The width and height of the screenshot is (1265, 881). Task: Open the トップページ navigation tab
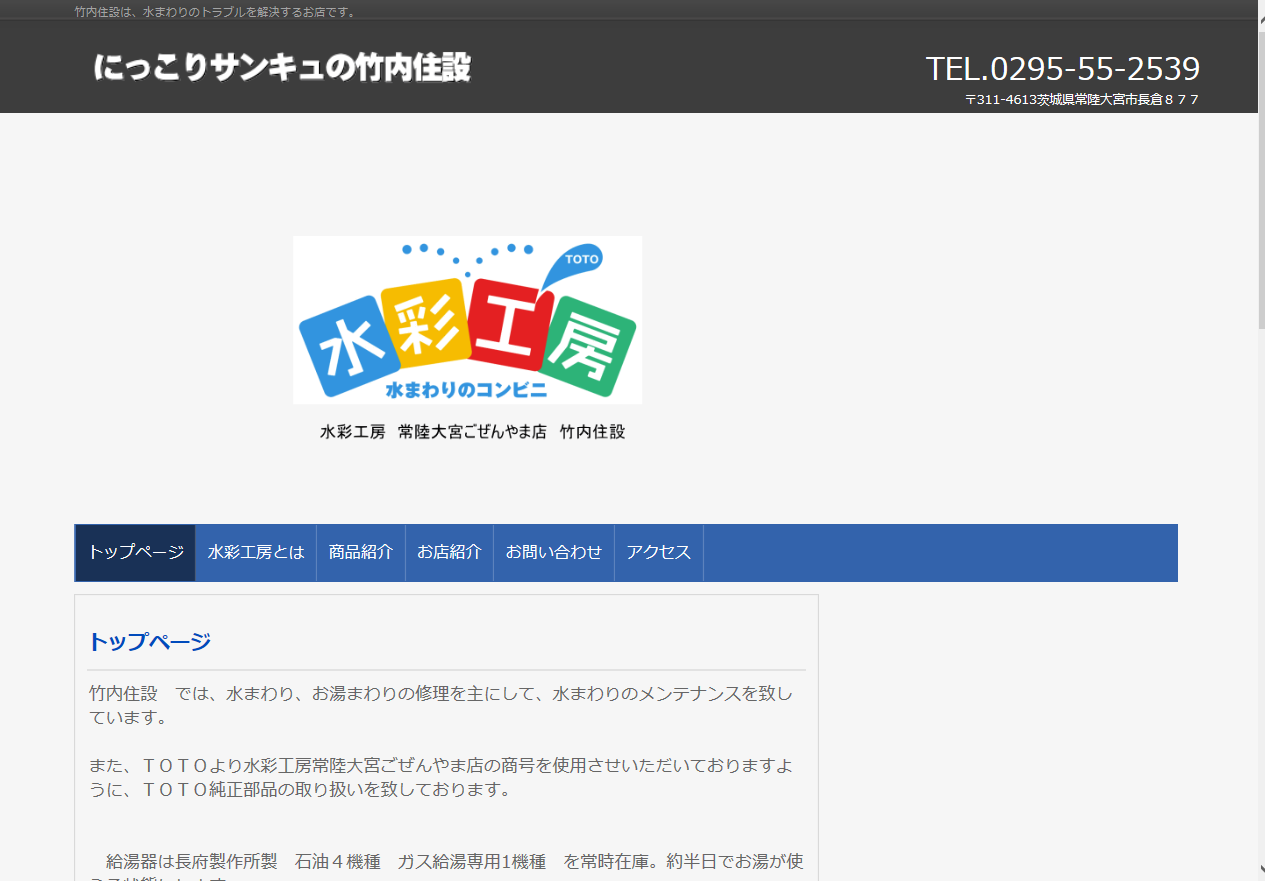(136, 552)
